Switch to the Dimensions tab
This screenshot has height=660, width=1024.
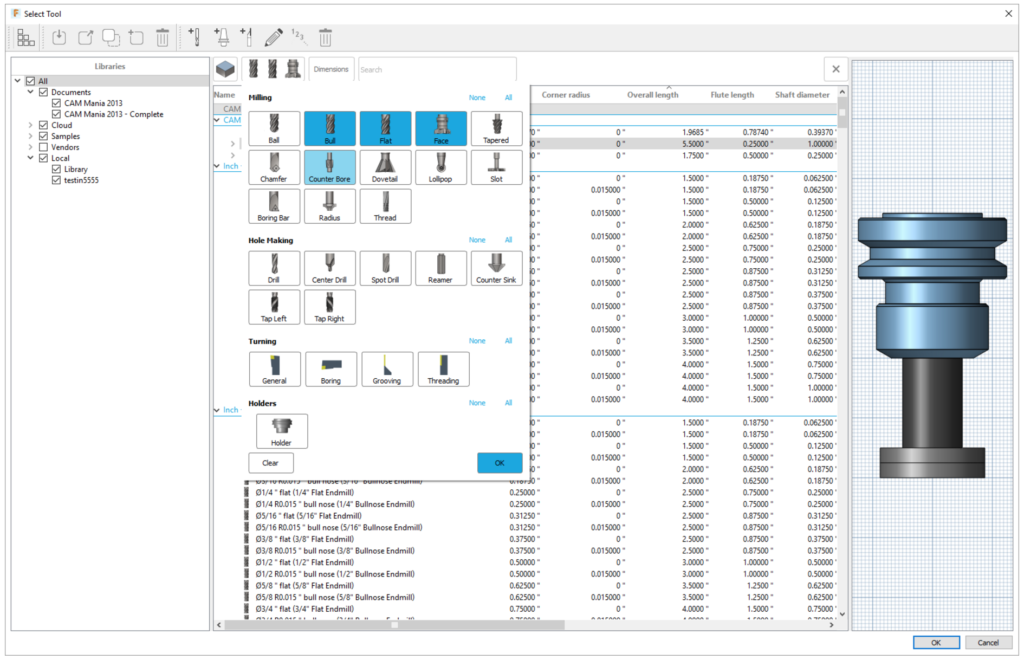point(330,68)
